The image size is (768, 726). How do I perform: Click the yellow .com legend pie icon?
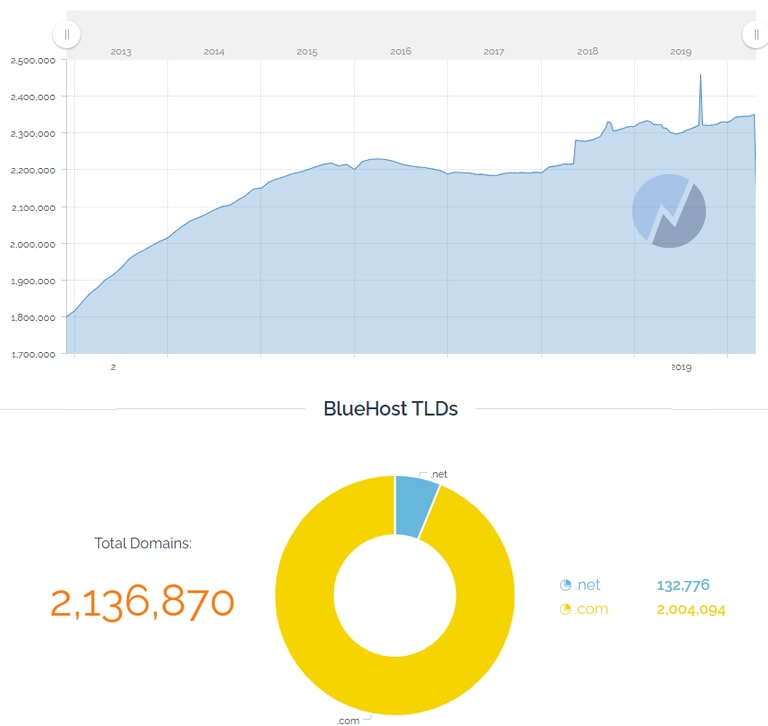pos(565,609)
